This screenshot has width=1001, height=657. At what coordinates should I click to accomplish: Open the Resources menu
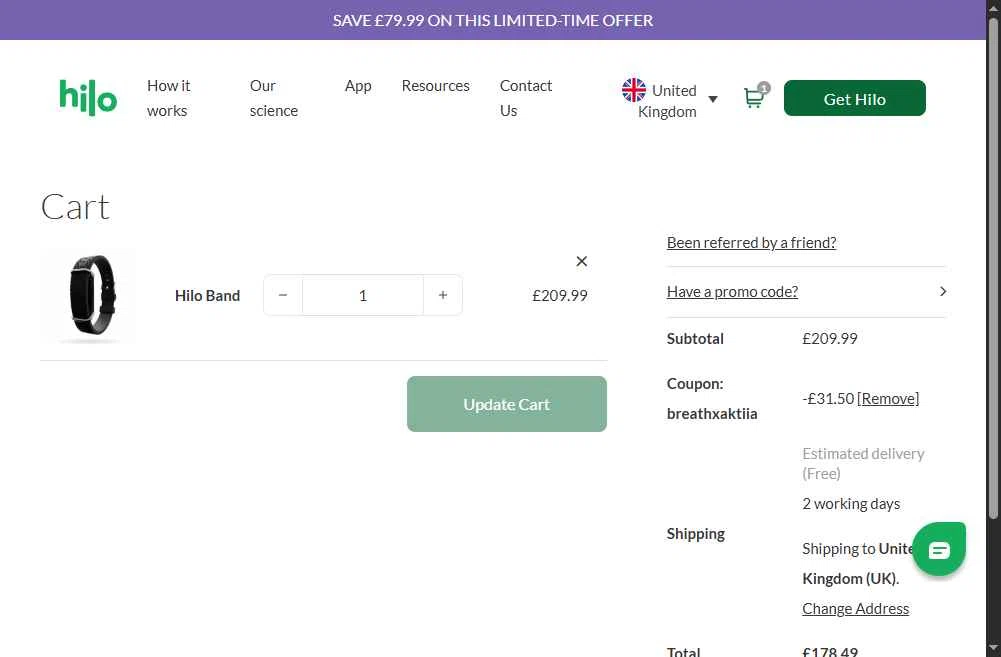[435, 86]
